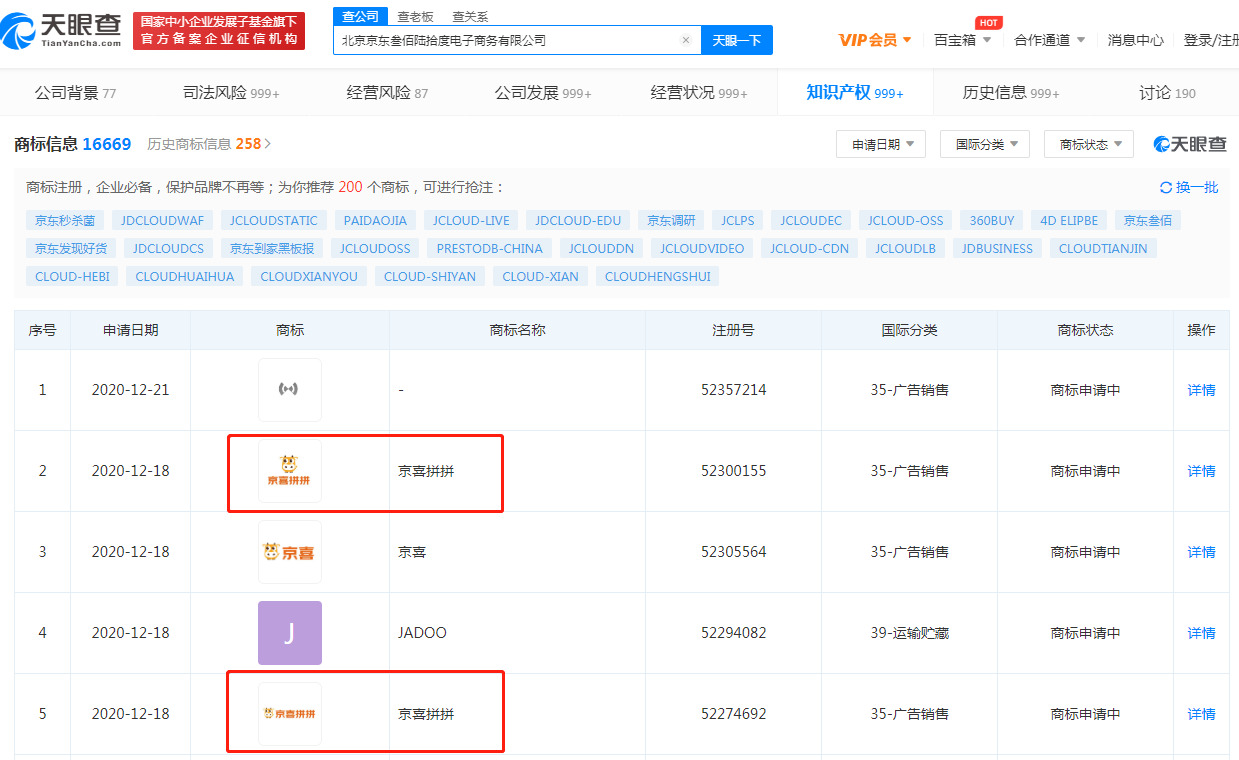Select the 京东到家黑板报 trademark tag
This screenshot has width=1239, height=760.
click(x=272, y=248)
